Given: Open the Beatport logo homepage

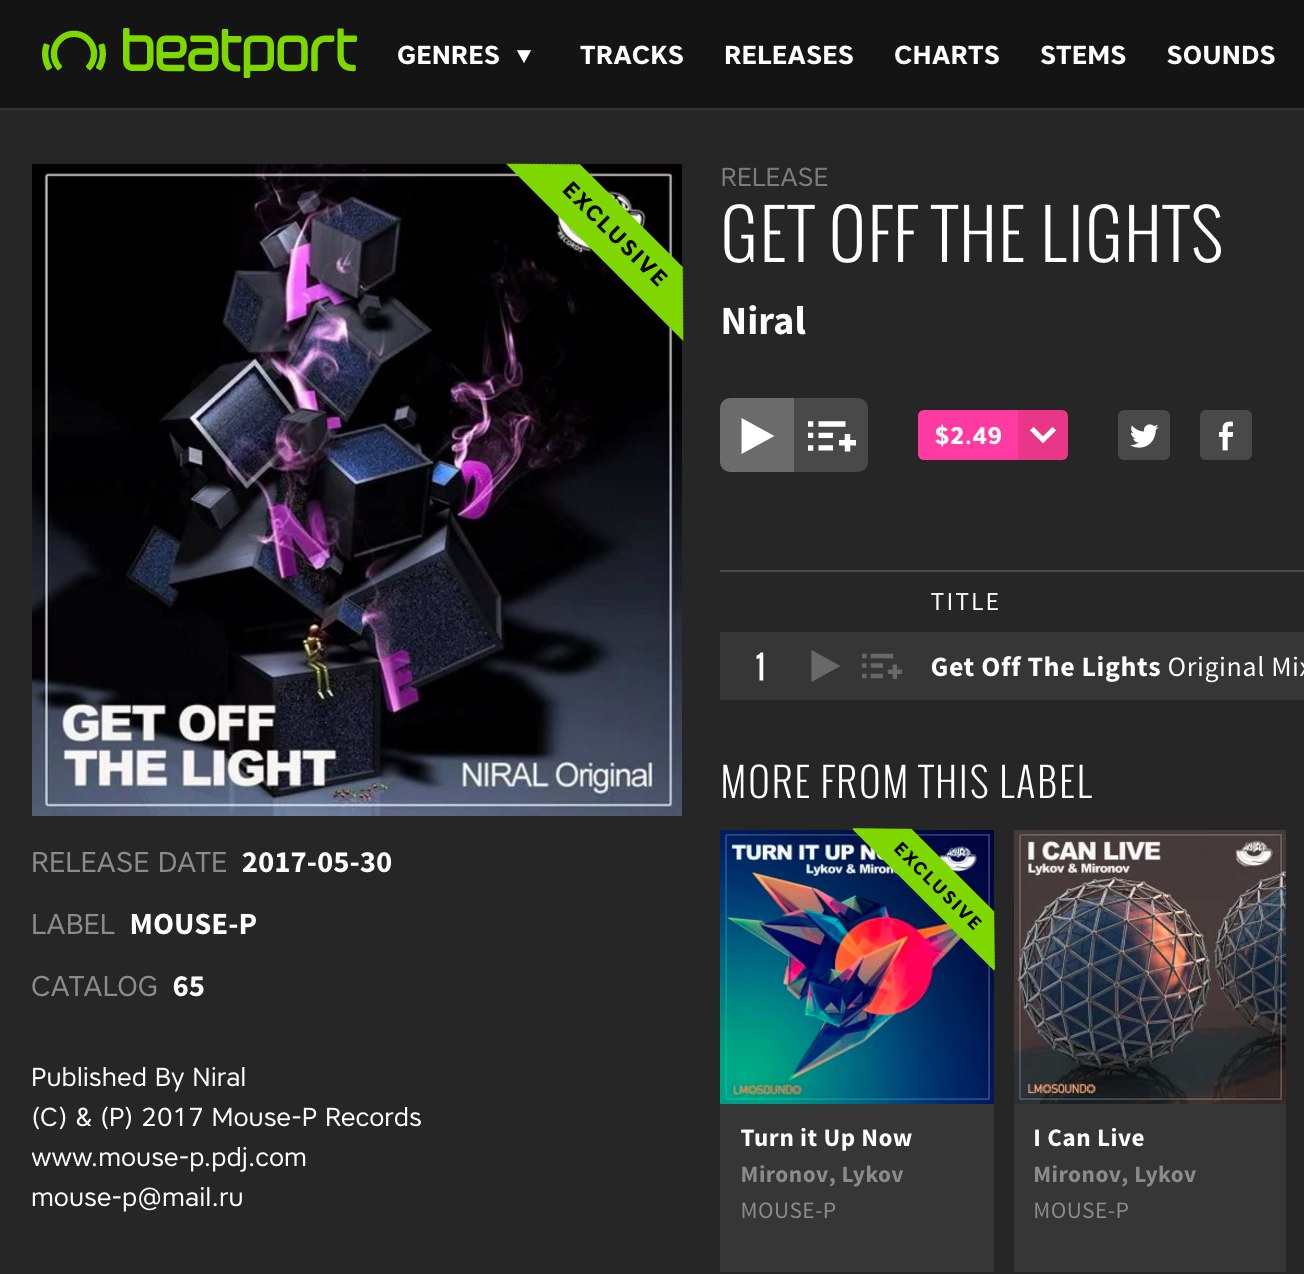Looking at the screenshot, I should point(198,52).
